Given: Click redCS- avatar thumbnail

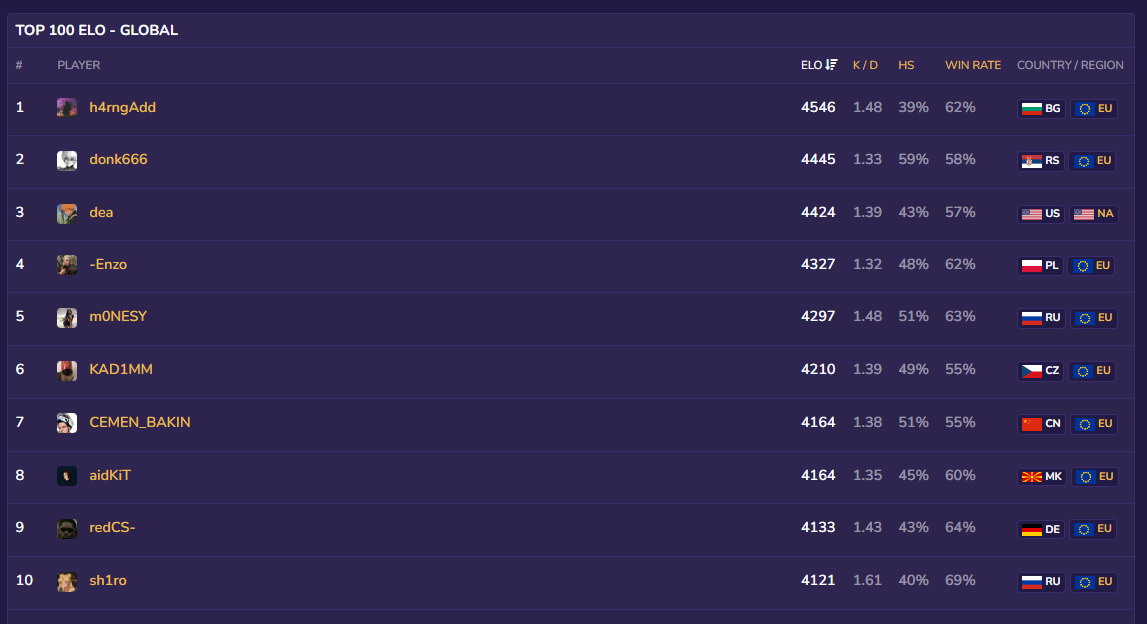Looking at the screenshot, I should tap(67, 529).
